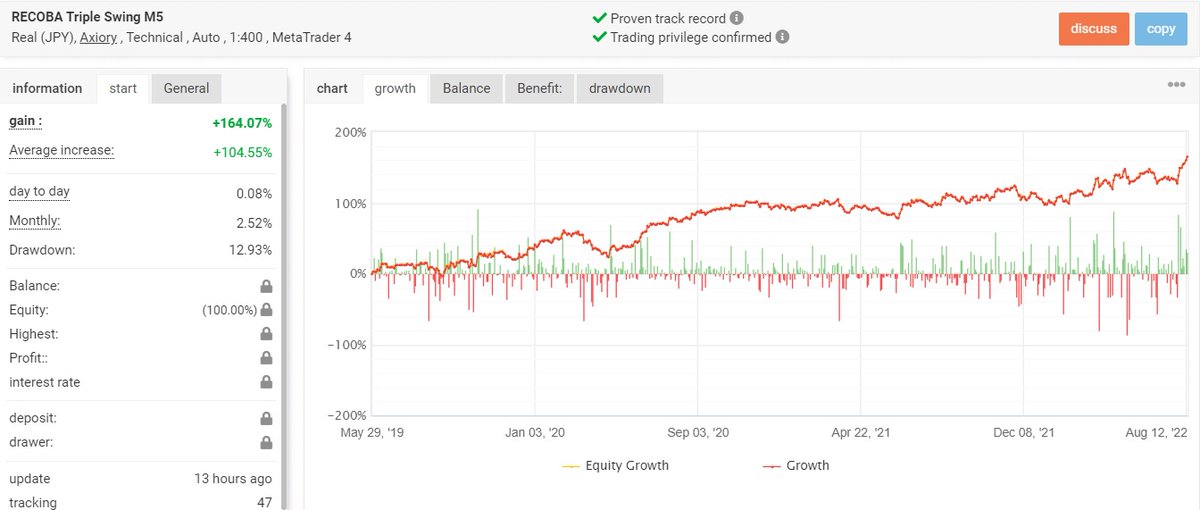Click the Dec 08, '21 axis label
Image resolution: width=1200 pixels, height=510 pixels.
click(x=1023, y=433)
